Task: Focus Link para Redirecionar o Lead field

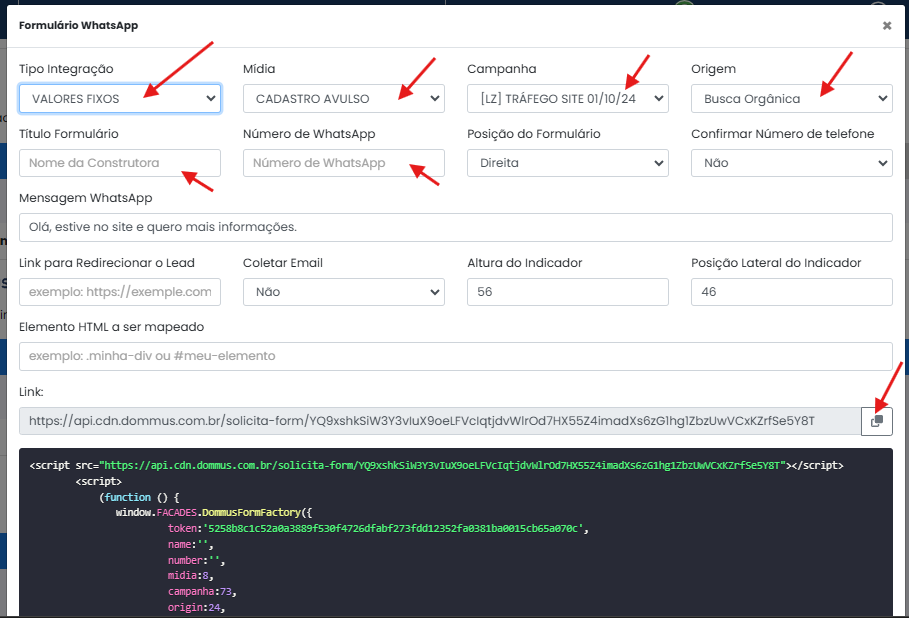Action: click(x=120, y=292)
